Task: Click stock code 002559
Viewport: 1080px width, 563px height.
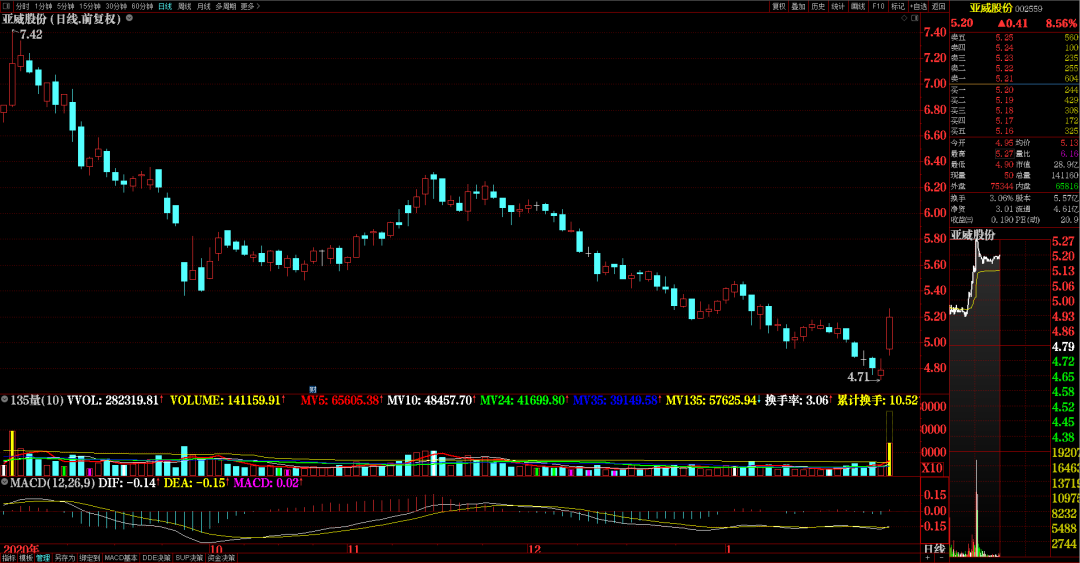Action: click(x=1028, y=9)
